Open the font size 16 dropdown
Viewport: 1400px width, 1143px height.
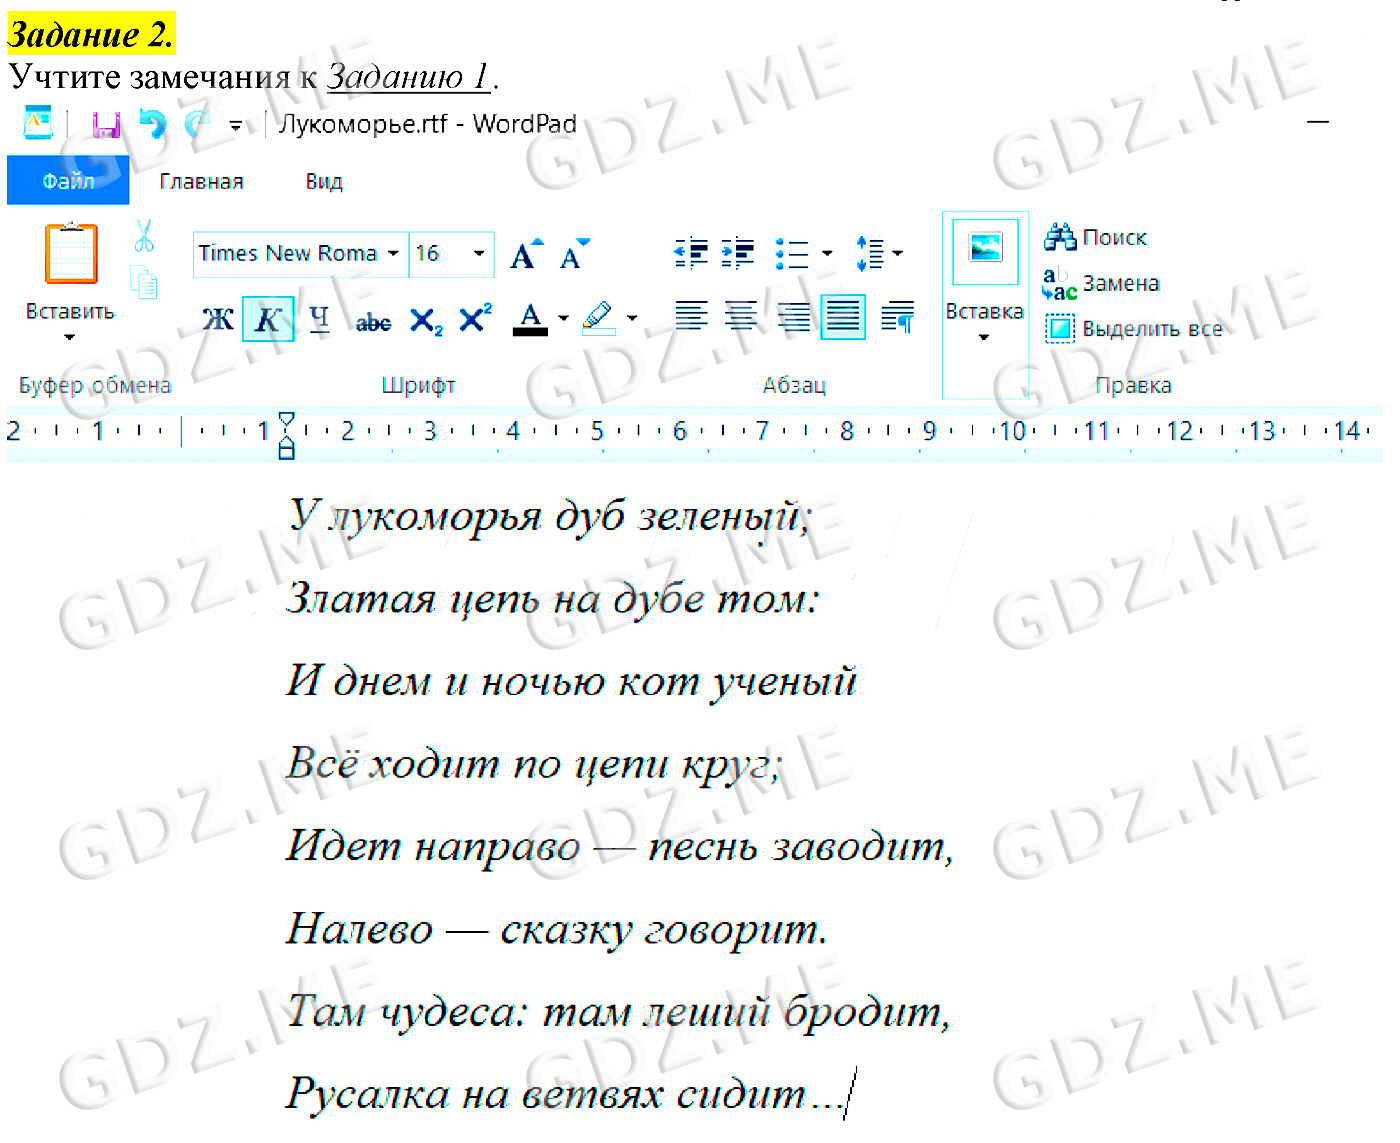(x=479, y=254)
